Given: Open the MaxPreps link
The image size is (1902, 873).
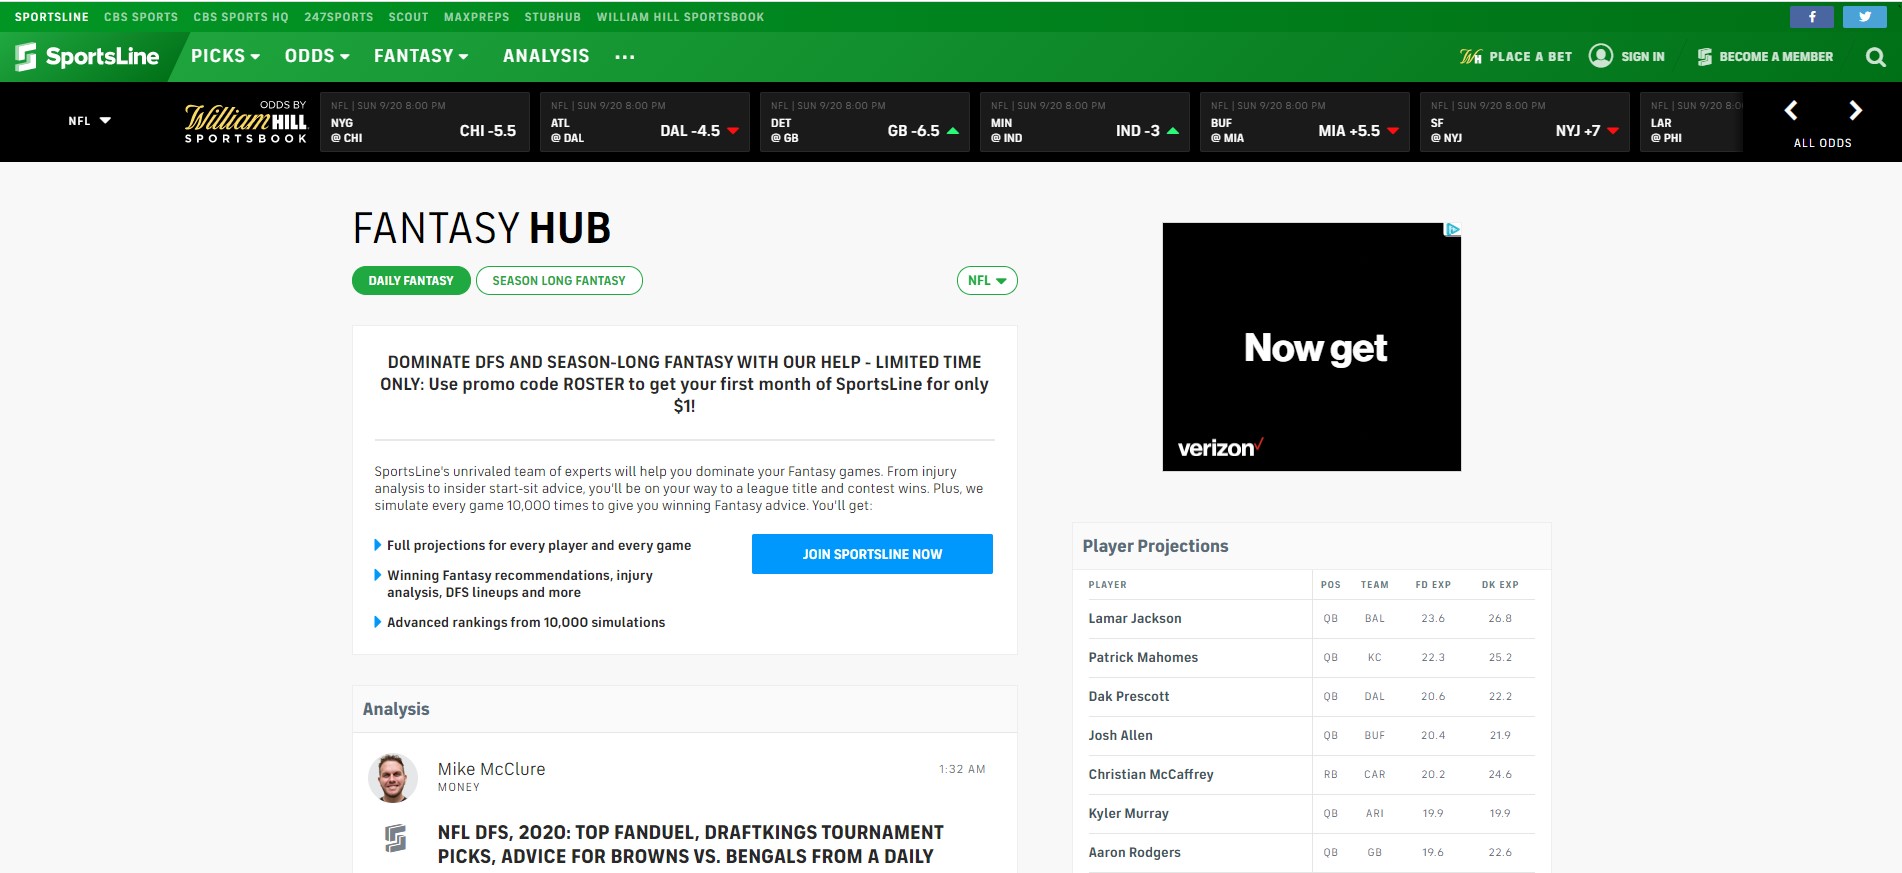Looking at the screenshot, I should pyautogui.click(x=477, y=17).
